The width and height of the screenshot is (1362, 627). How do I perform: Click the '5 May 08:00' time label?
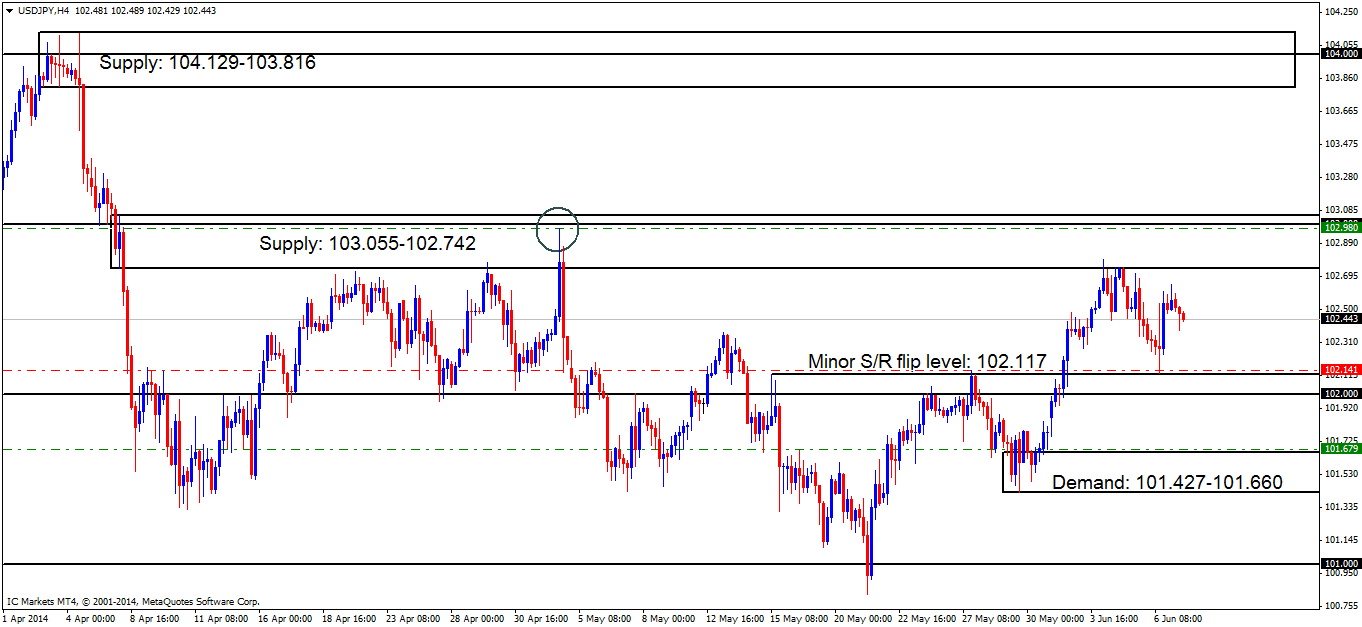(605, 619)
